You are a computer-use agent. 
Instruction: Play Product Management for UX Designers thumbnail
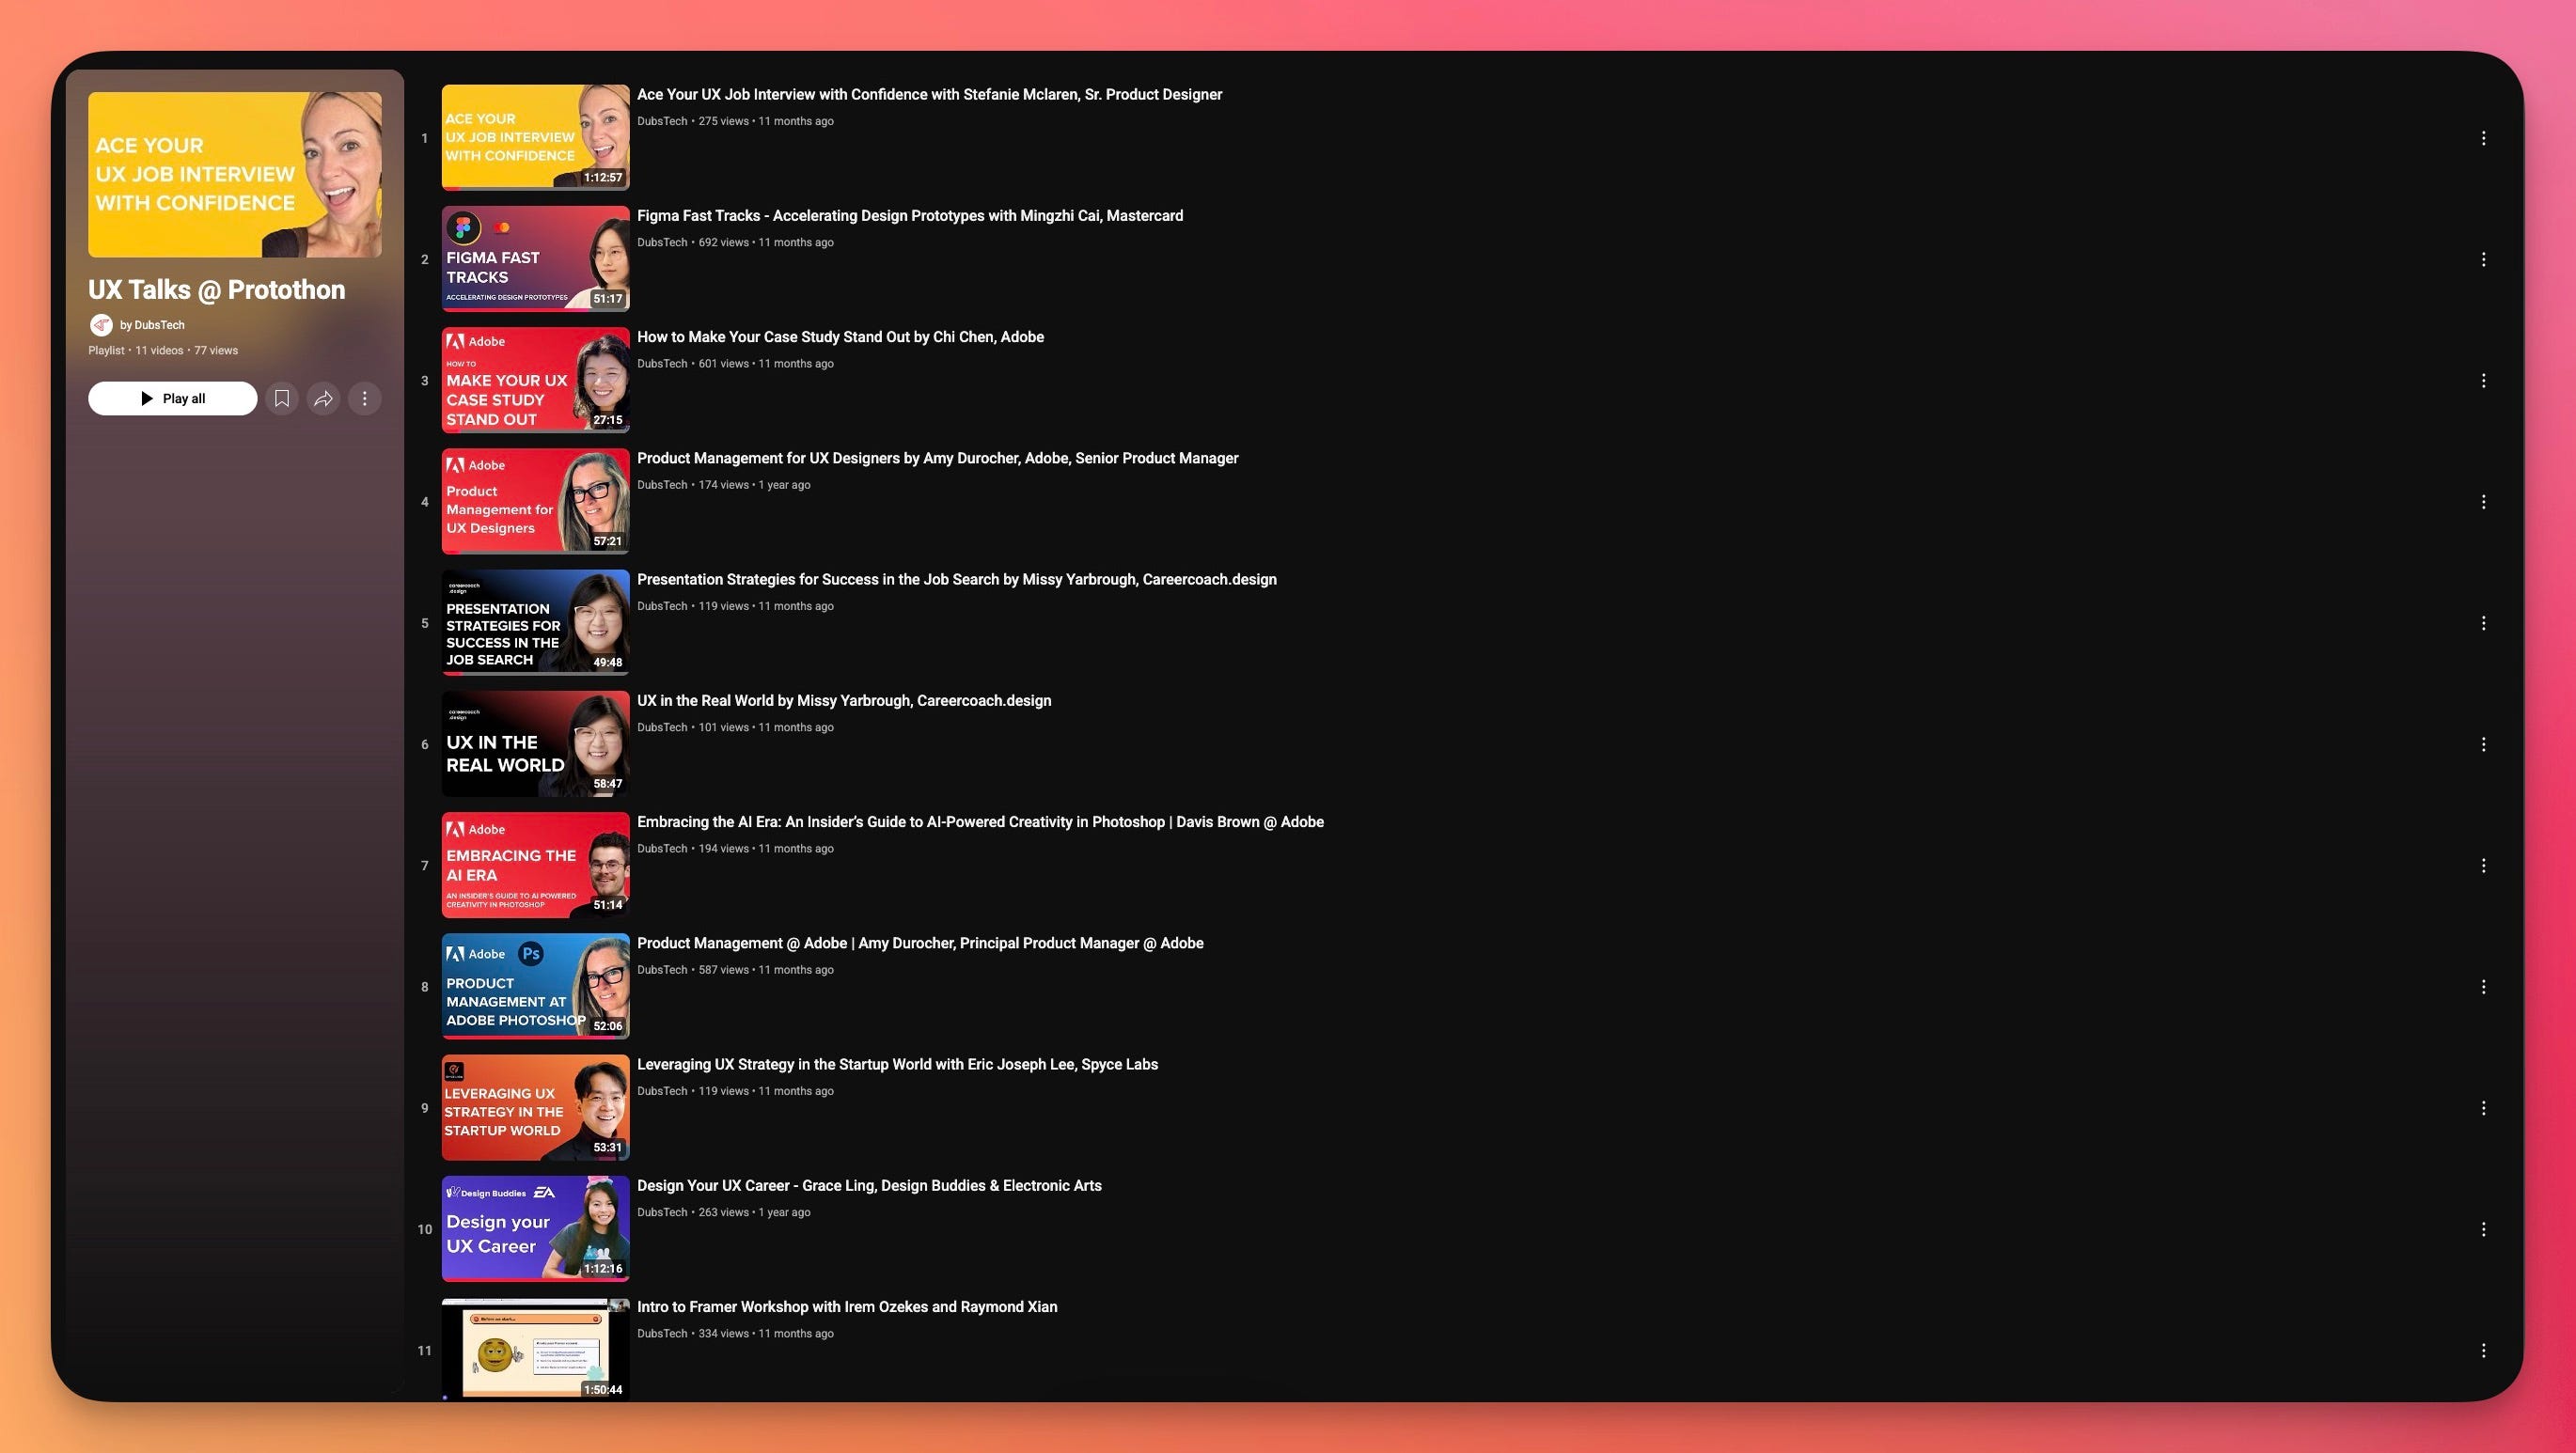[x=536, y=501]
